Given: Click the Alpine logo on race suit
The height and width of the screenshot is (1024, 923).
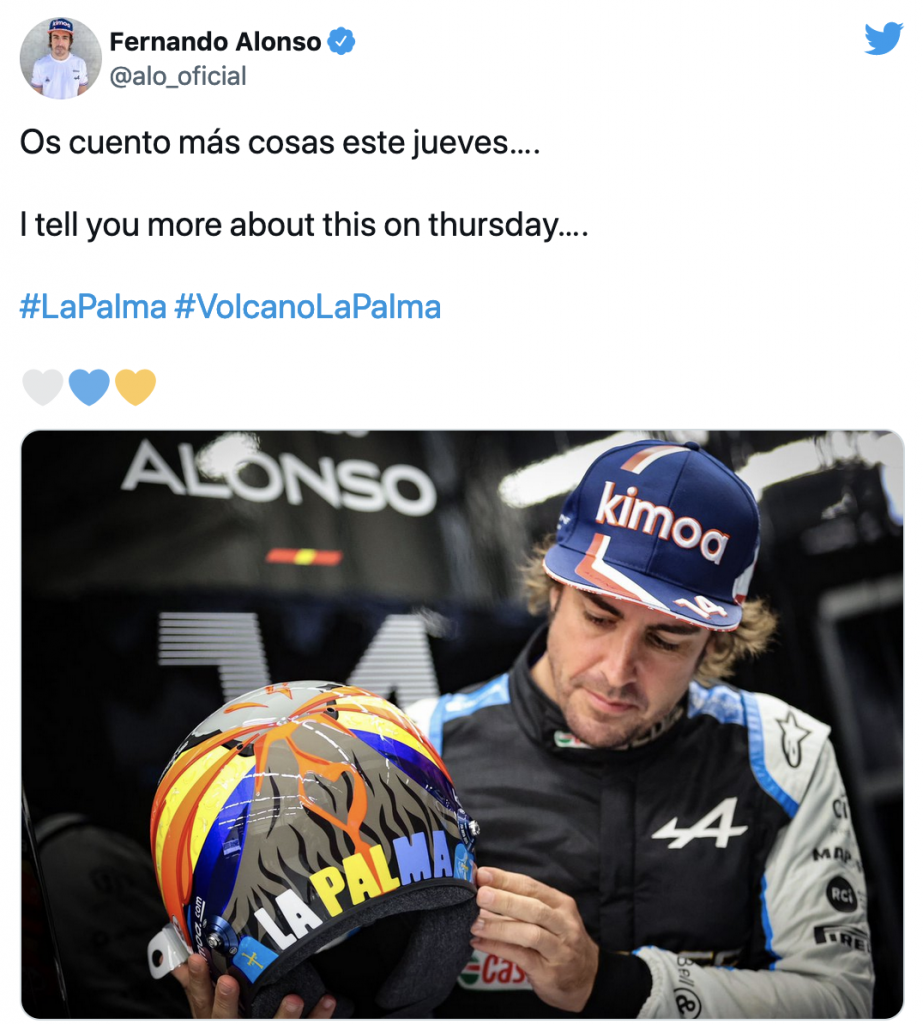Looking at the screenshot, I should [x=700, y=824].
